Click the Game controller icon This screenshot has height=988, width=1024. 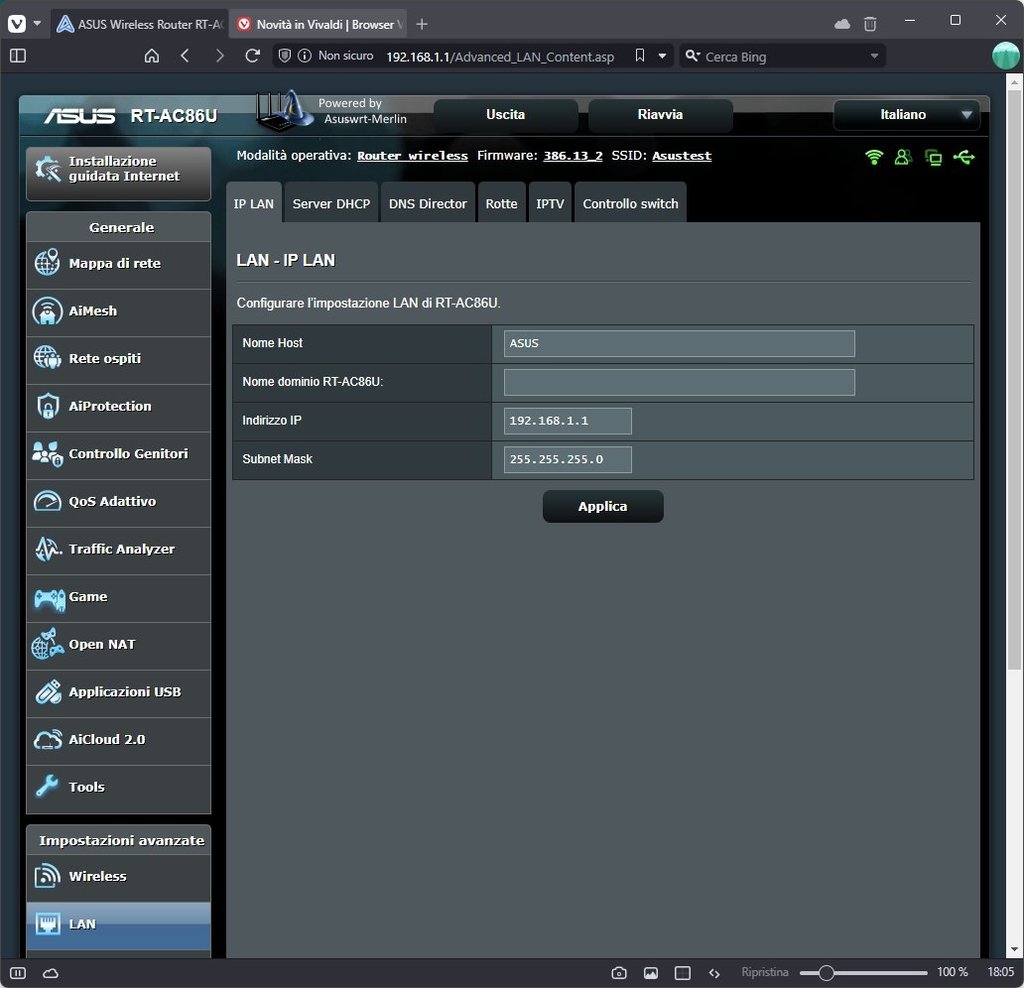[x=49, y=597]
